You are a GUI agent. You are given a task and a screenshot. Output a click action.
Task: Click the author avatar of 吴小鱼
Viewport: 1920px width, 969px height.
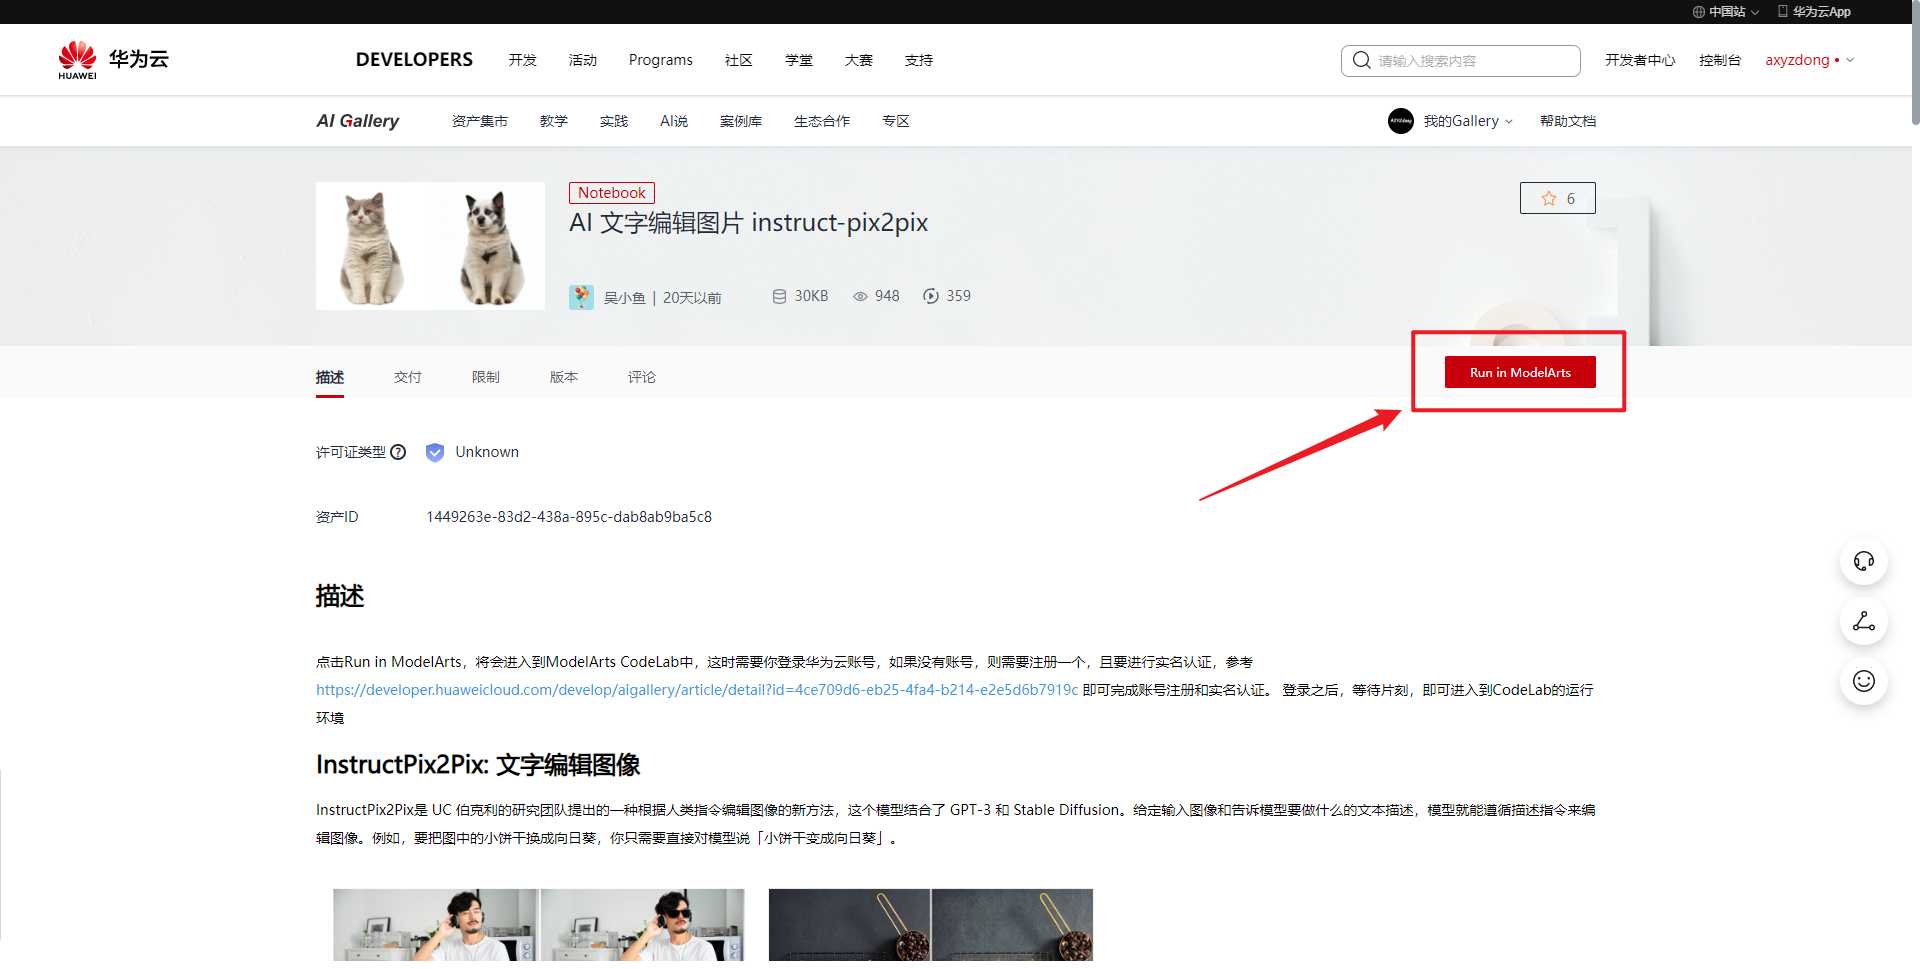tap(581, 297)
